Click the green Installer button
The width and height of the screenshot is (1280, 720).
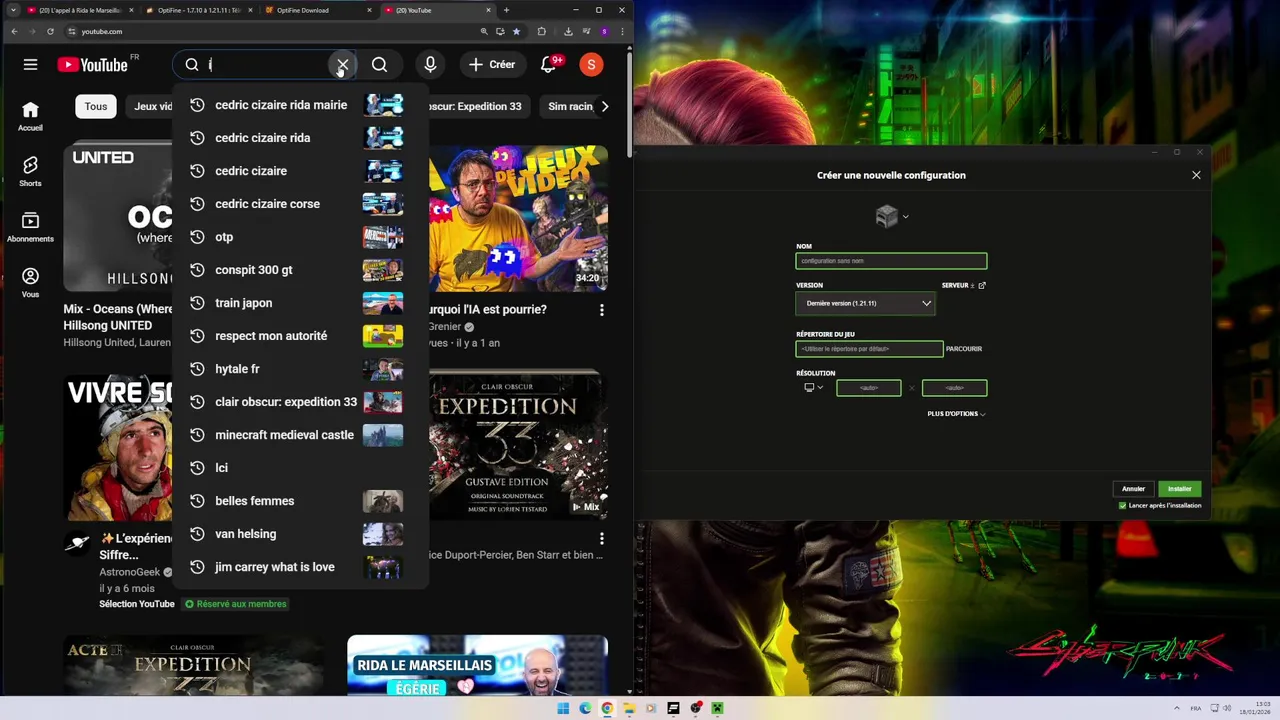tap(1179, 489)
